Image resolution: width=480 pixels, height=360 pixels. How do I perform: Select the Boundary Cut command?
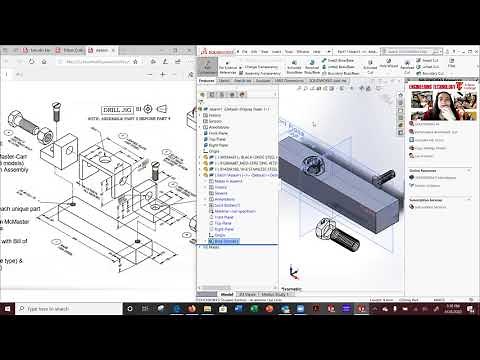click(430, 73)
